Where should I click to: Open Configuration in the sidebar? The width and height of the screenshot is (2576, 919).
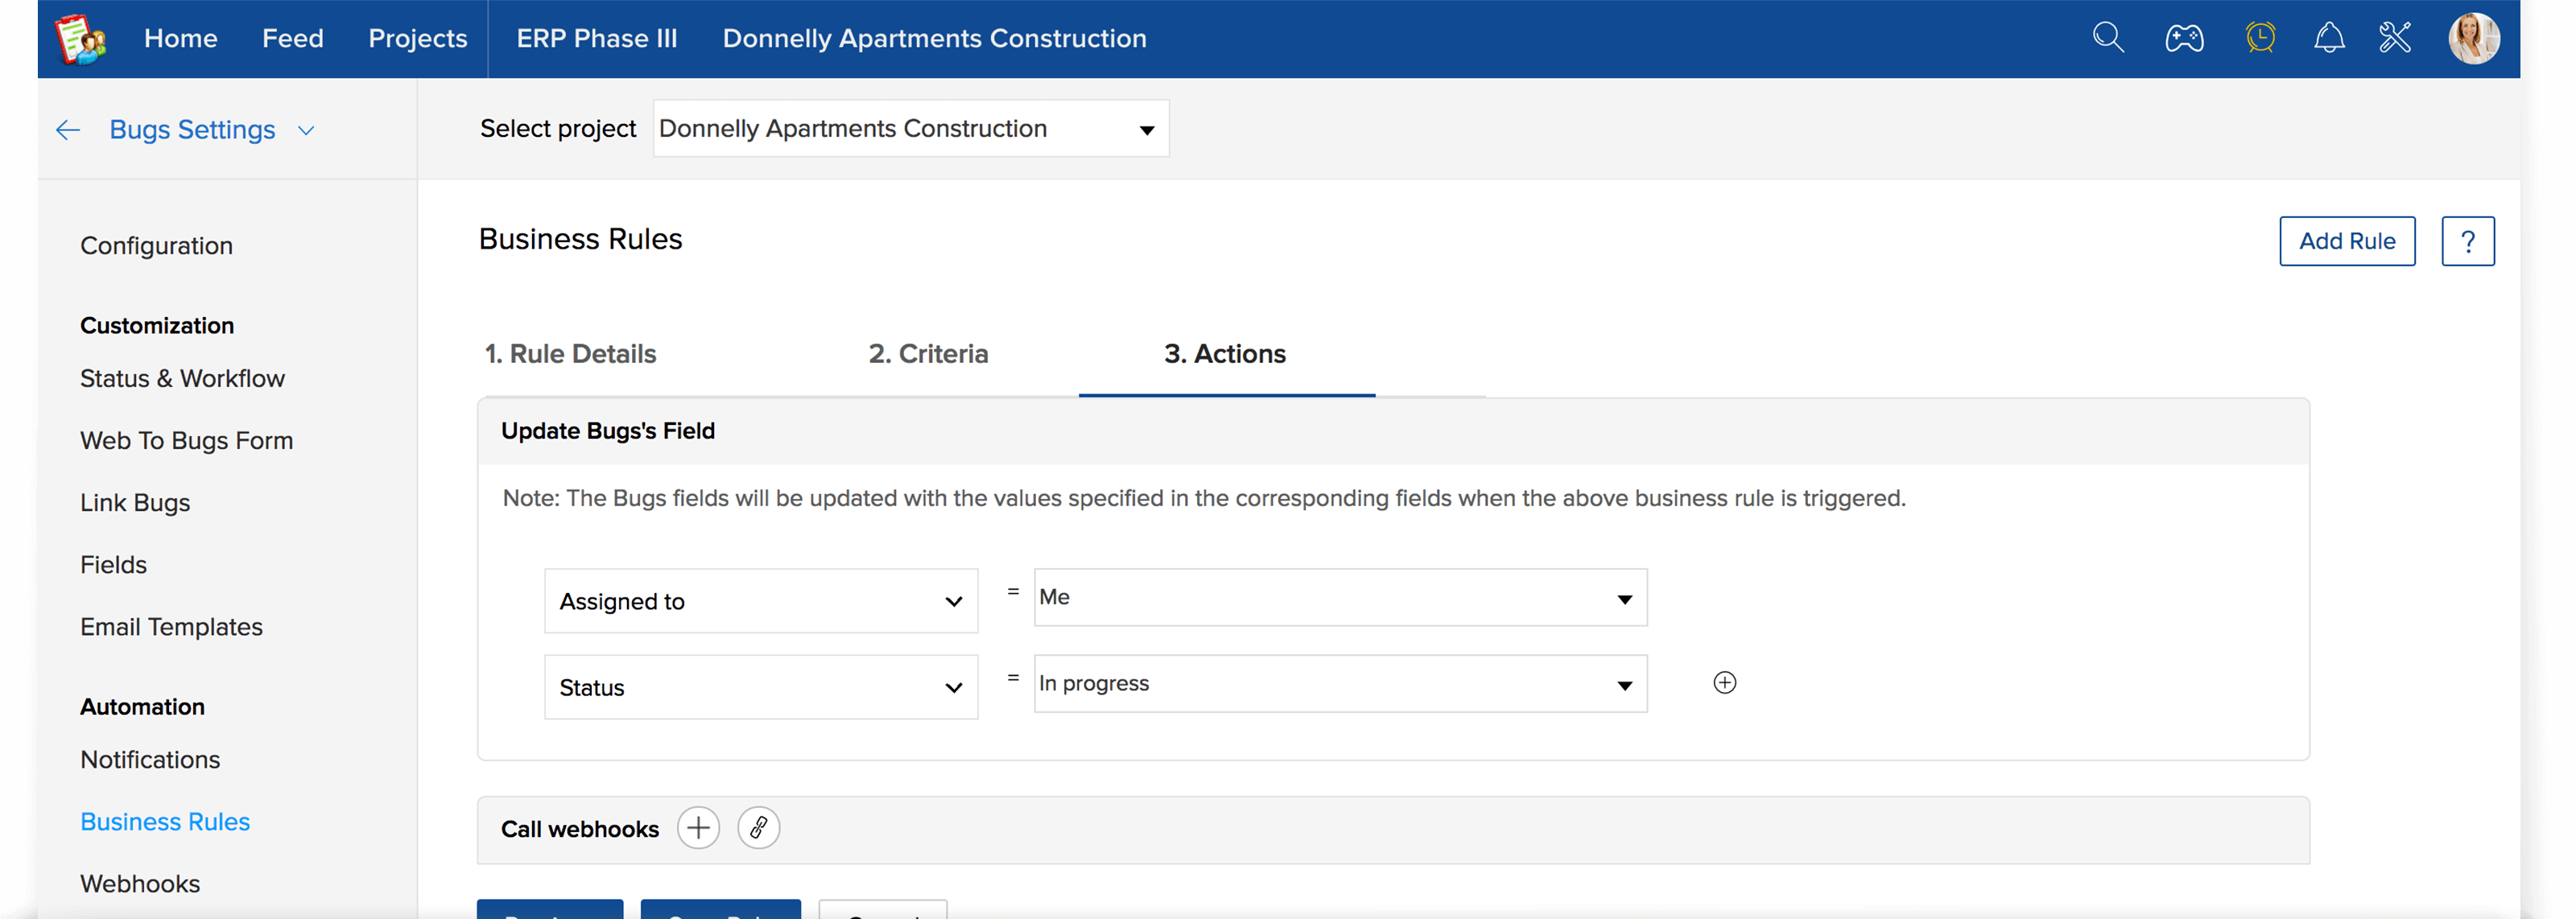coord(156,246)
